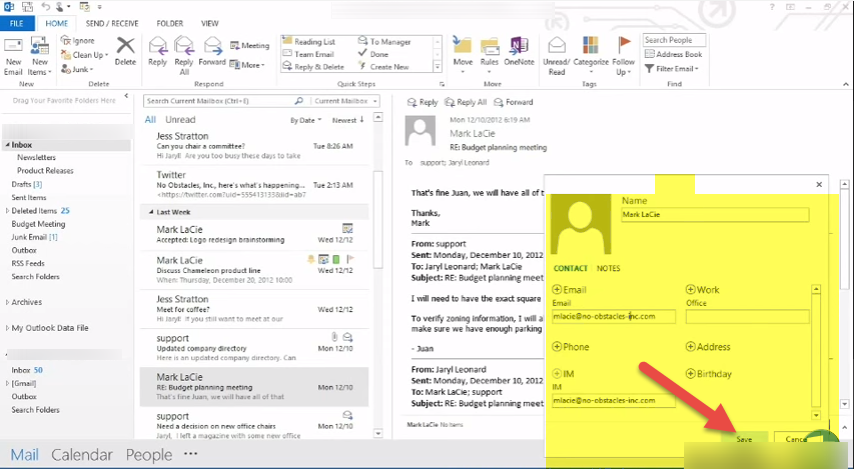
Task: Forward the message from the ribbon
Action: pyautogui.click(x=212, y=51)
